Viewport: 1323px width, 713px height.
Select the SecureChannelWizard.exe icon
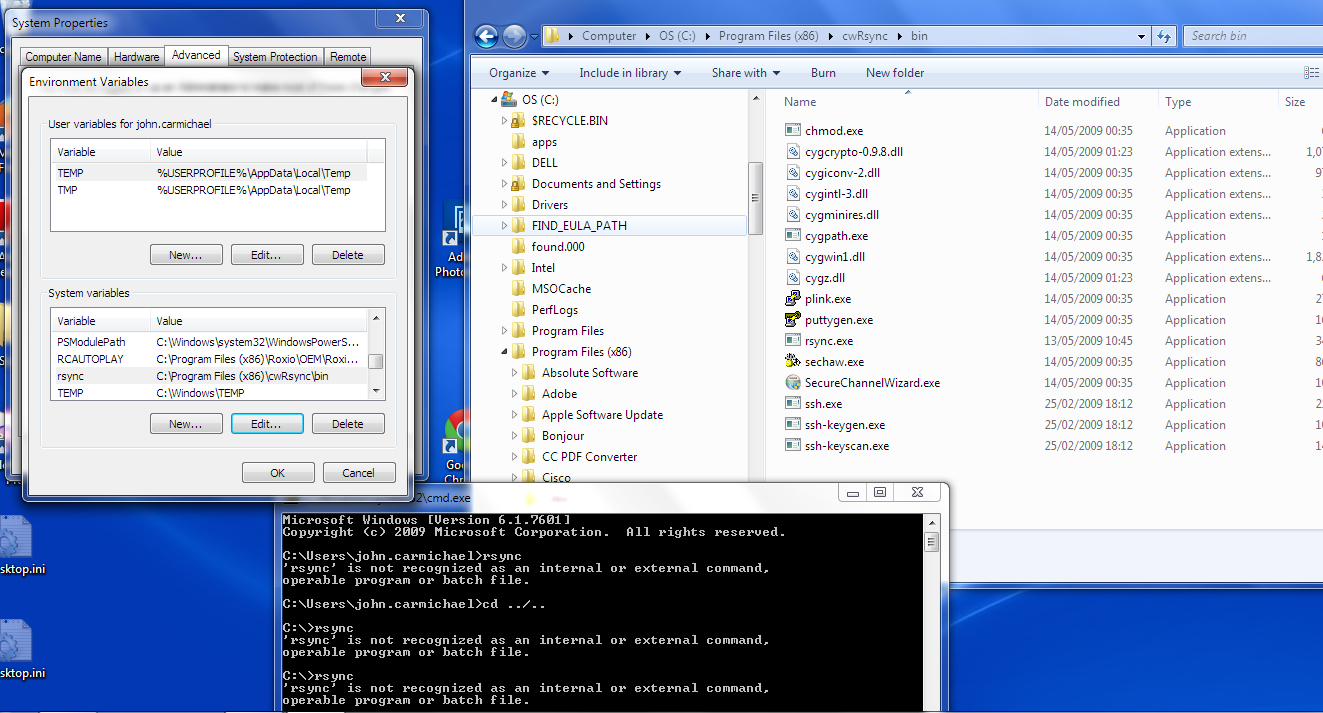[793, 383]
